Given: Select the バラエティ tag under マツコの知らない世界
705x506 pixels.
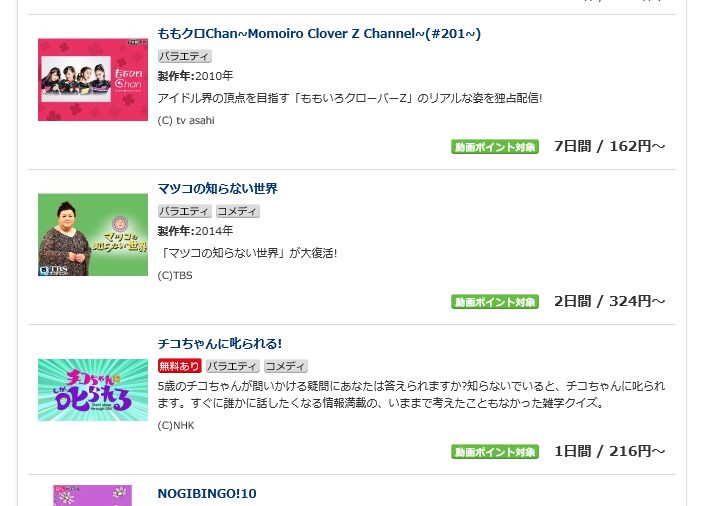Looking at the screenshot, I should tap(184, 211).
